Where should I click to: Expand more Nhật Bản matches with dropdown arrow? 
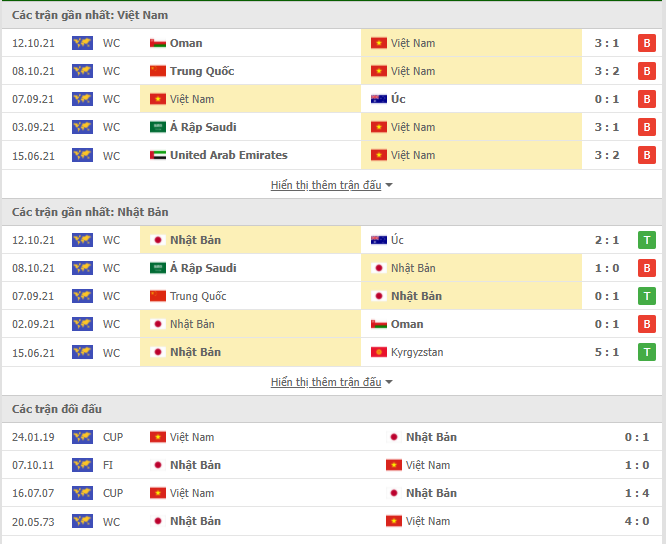point(389,382)
